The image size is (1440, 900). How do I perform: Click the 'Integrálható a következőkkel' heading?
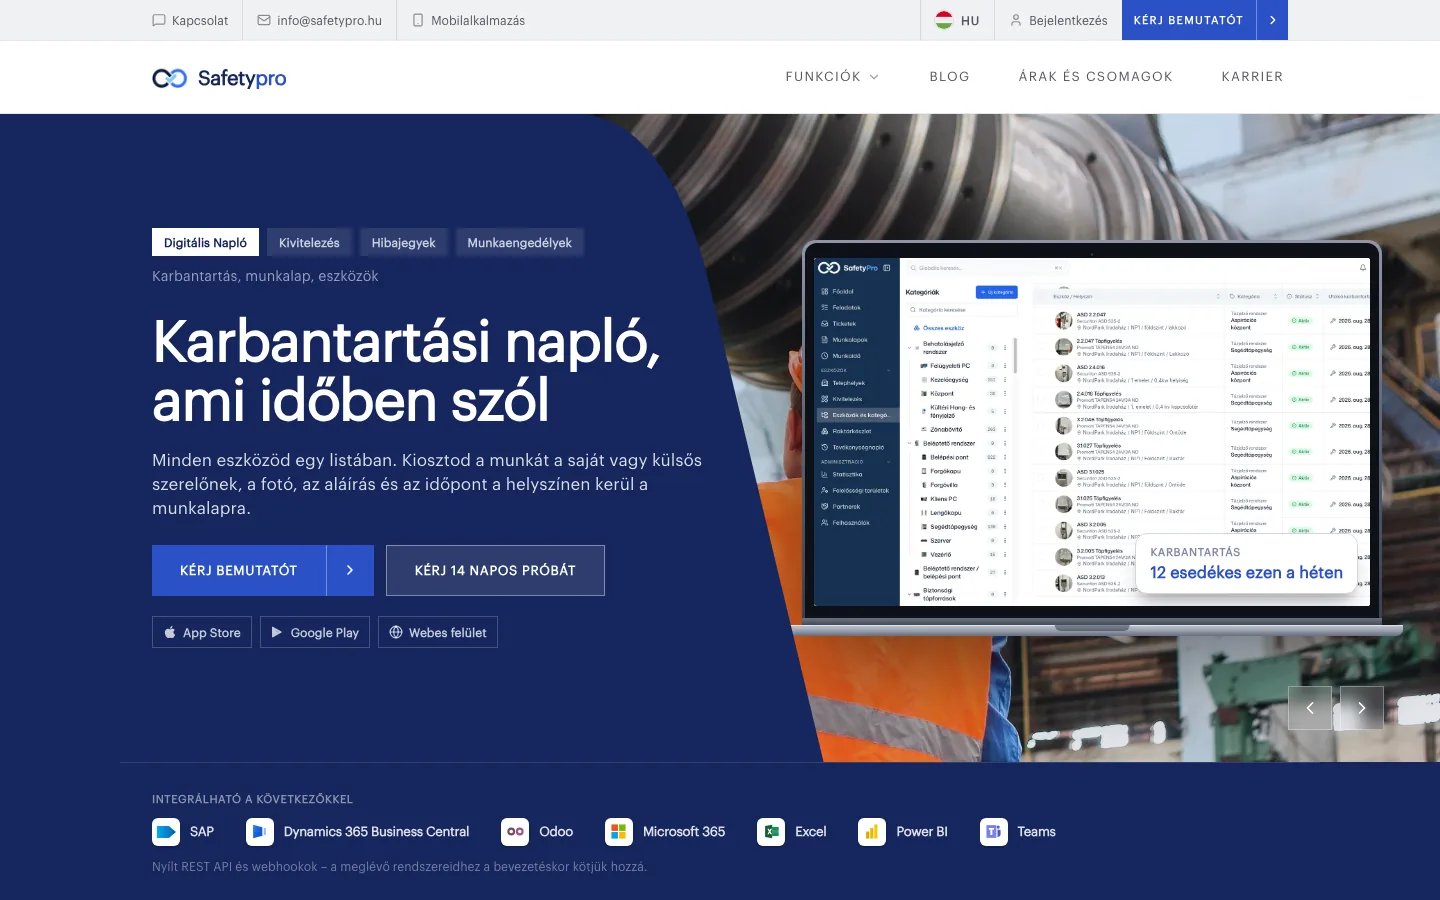[252, 799]
